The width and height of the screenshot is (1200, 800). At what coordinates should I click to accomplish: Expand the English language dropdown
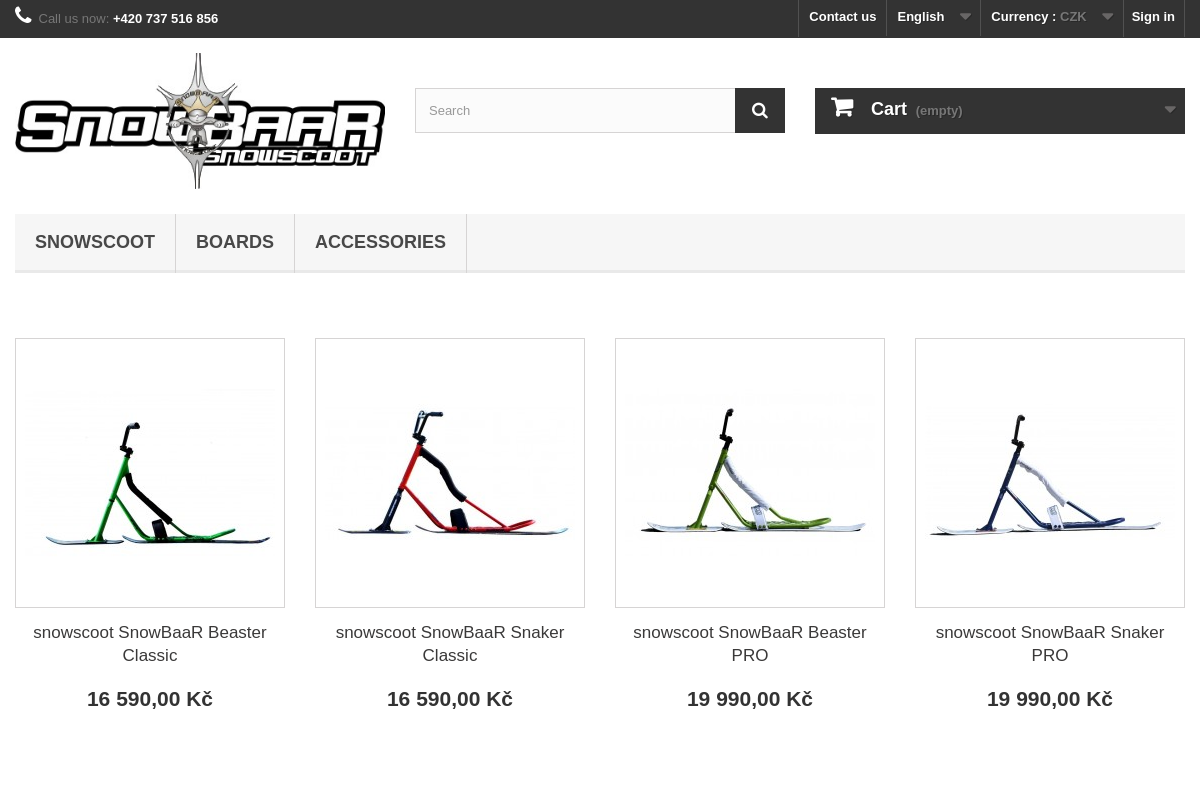click(x=964, y=17)
